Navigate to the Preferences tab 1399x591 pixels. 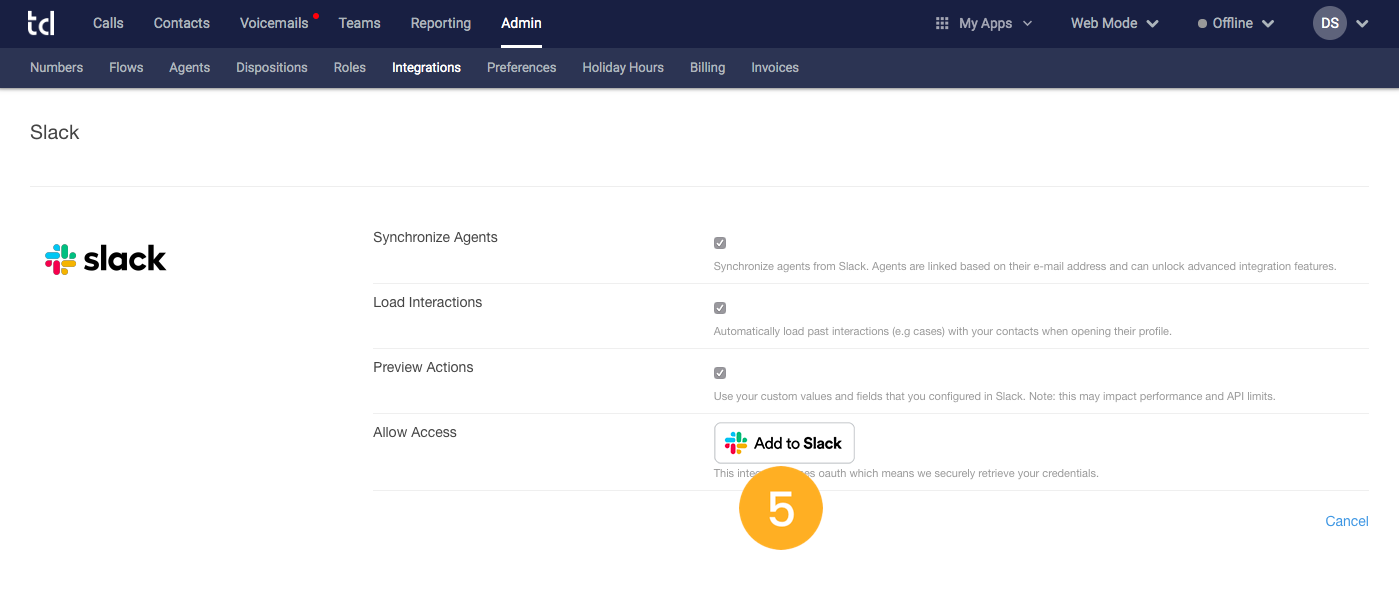(521, 67)
